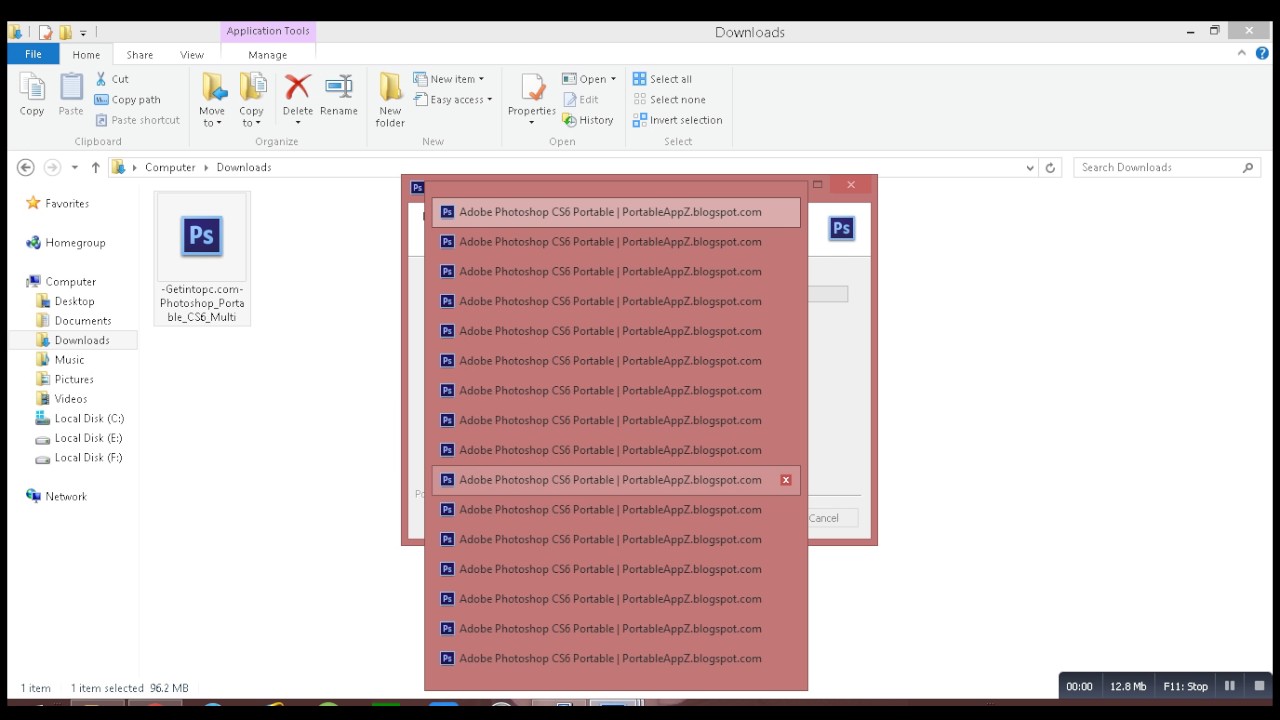Image resolution: width=1280 pixels, height=720 pixels.
Task: Click Paste shortcut in the ribbon
Action: [137, 120]
